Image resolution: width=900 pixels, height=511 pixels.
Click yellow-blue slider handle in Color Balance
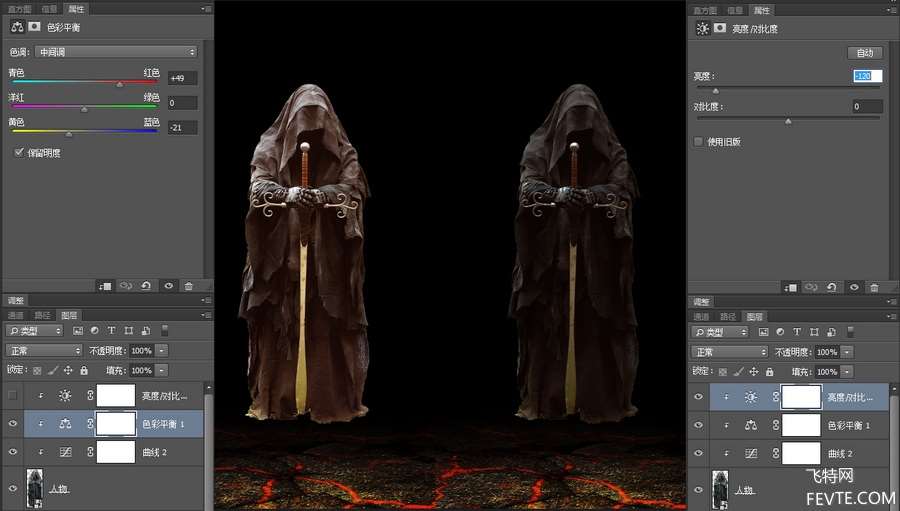[69, 134]
